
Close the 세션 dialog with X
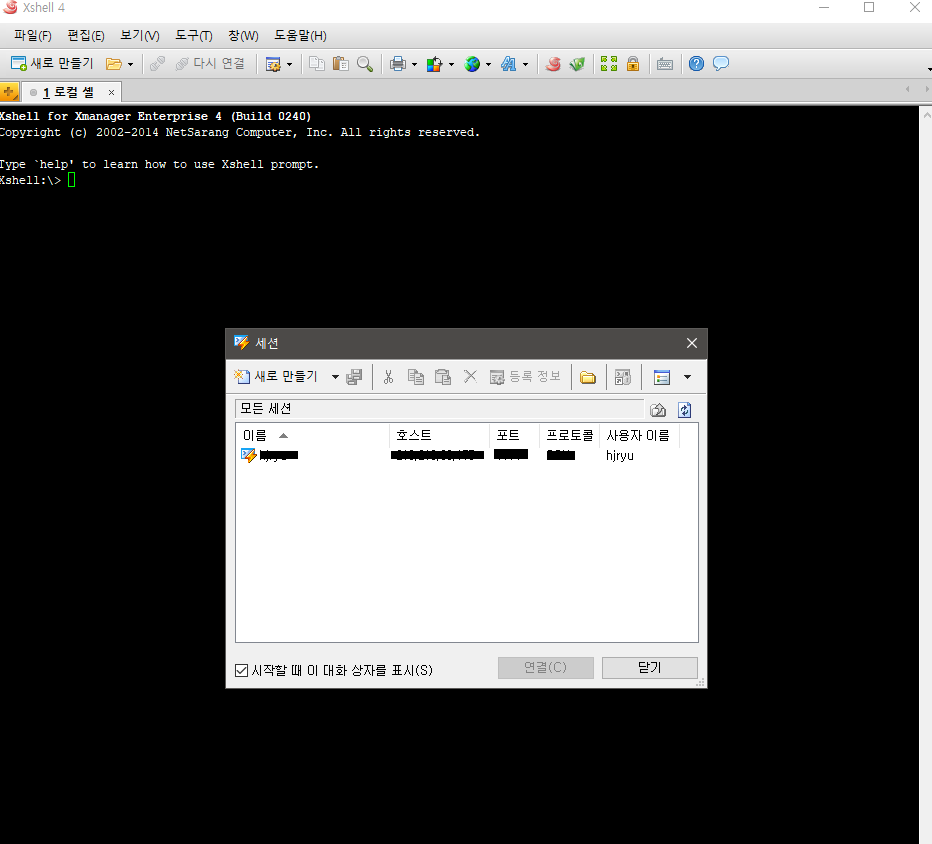click(x=691, y=343)
